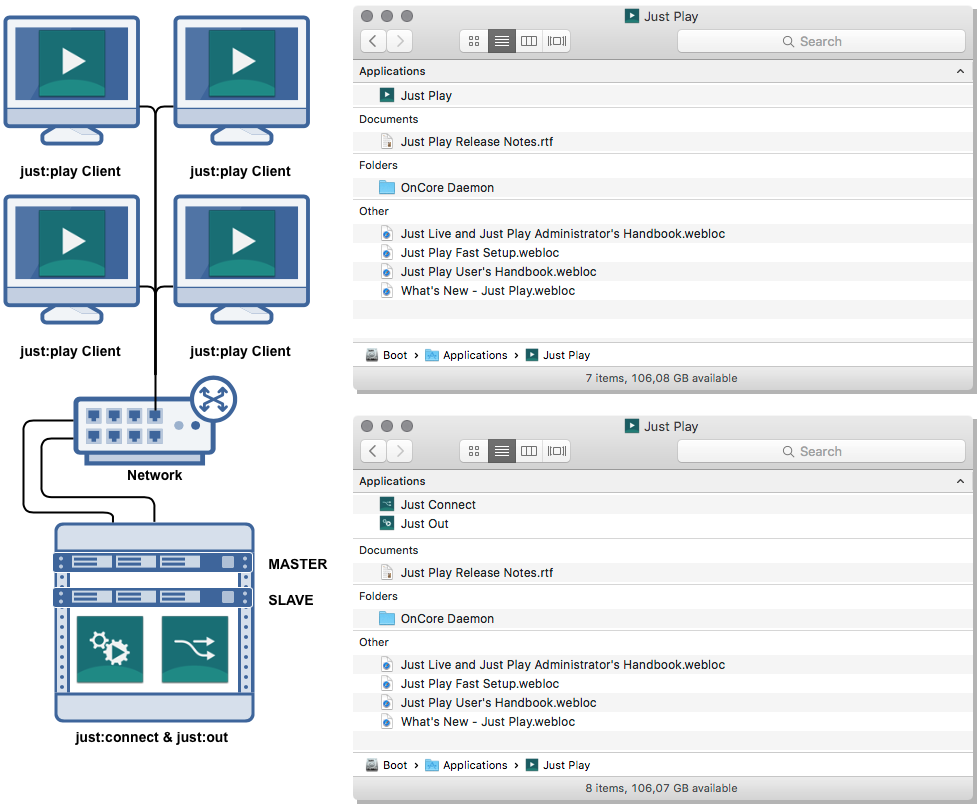Click Forward arrow in upper Just Play window
979x808 pixels.
tap(400, 41)
